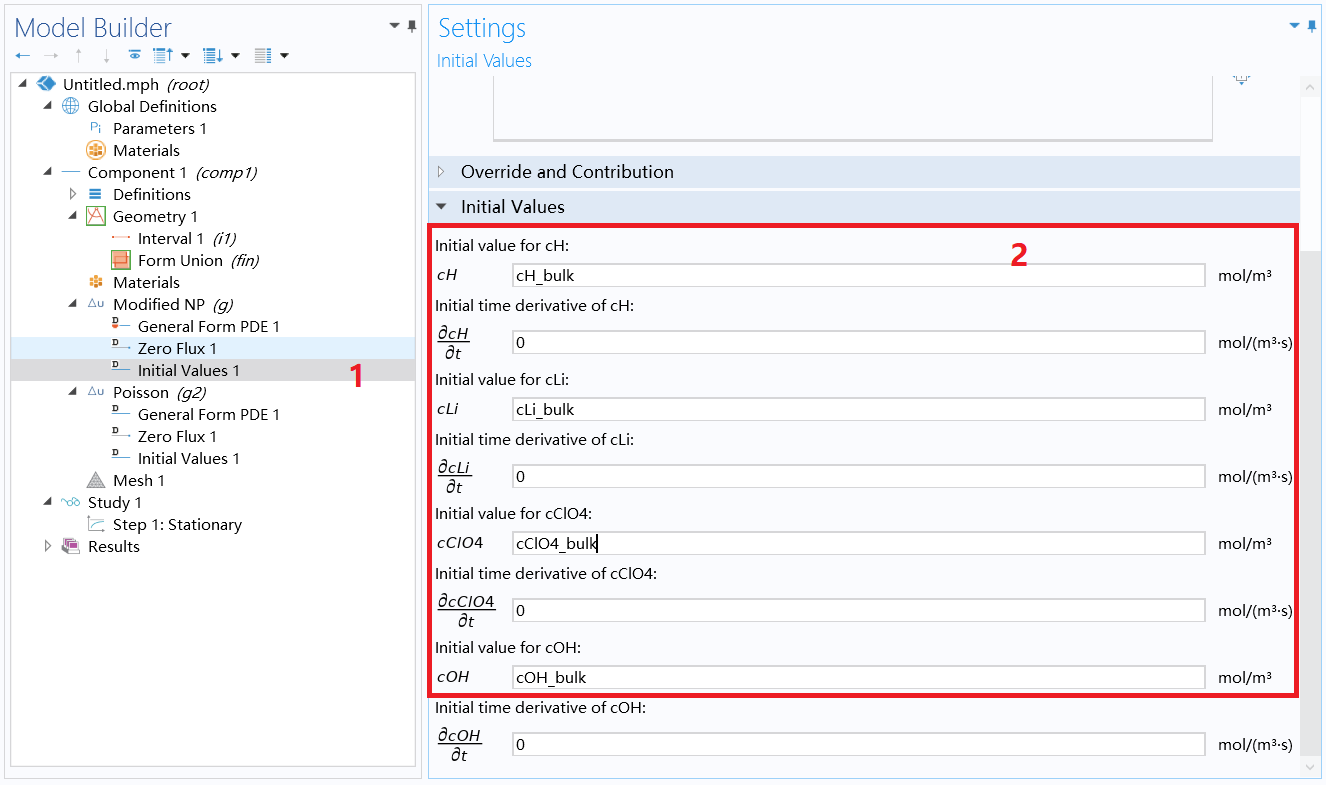This screenshot has height=785, width=1326.
Task: Click the Show toggle eye icon in Model Builder toolbar
Action: (x=134, y=55)
